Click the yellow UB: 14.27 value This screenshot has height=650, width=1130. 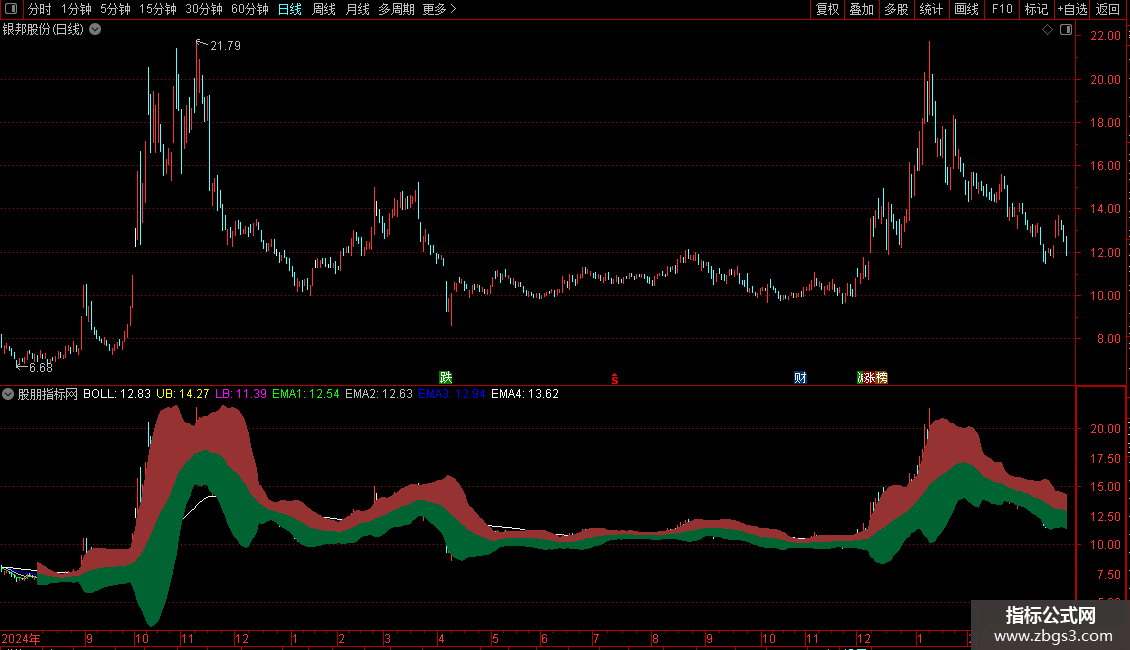point(182,394)
